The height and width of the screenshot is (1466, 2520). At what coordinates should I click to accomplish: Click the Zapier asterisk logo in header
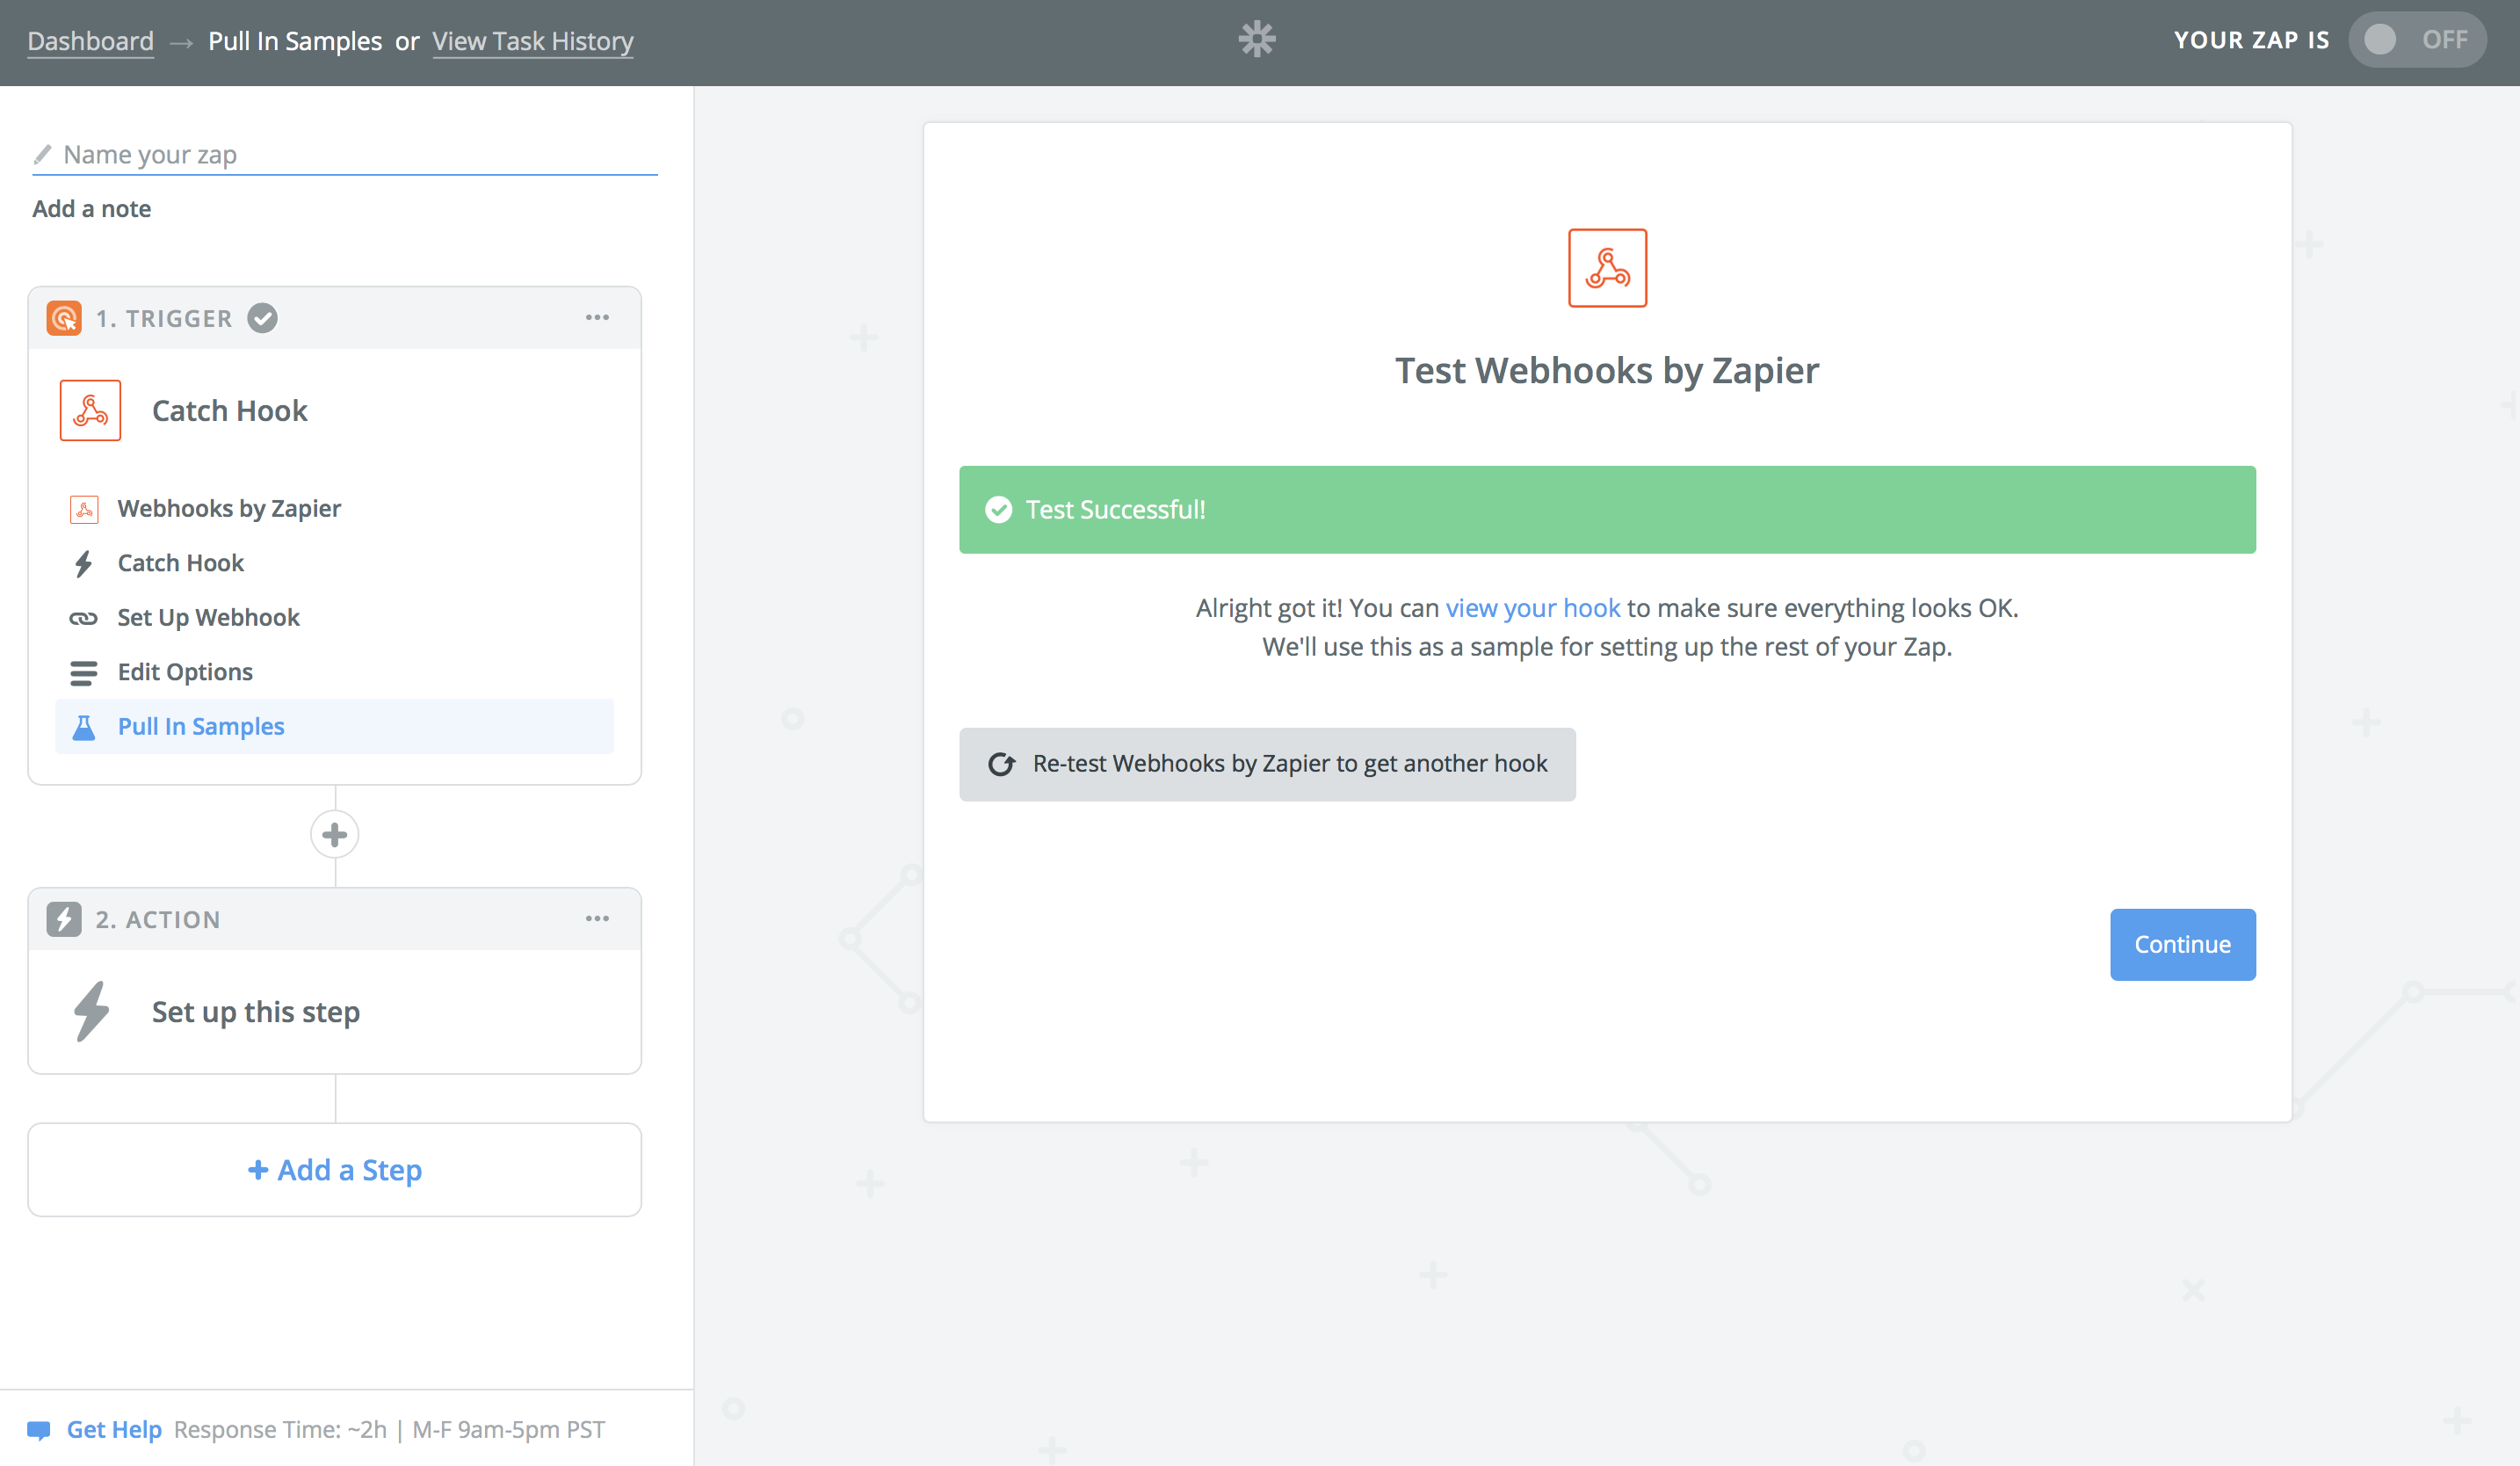(1257, 40)
